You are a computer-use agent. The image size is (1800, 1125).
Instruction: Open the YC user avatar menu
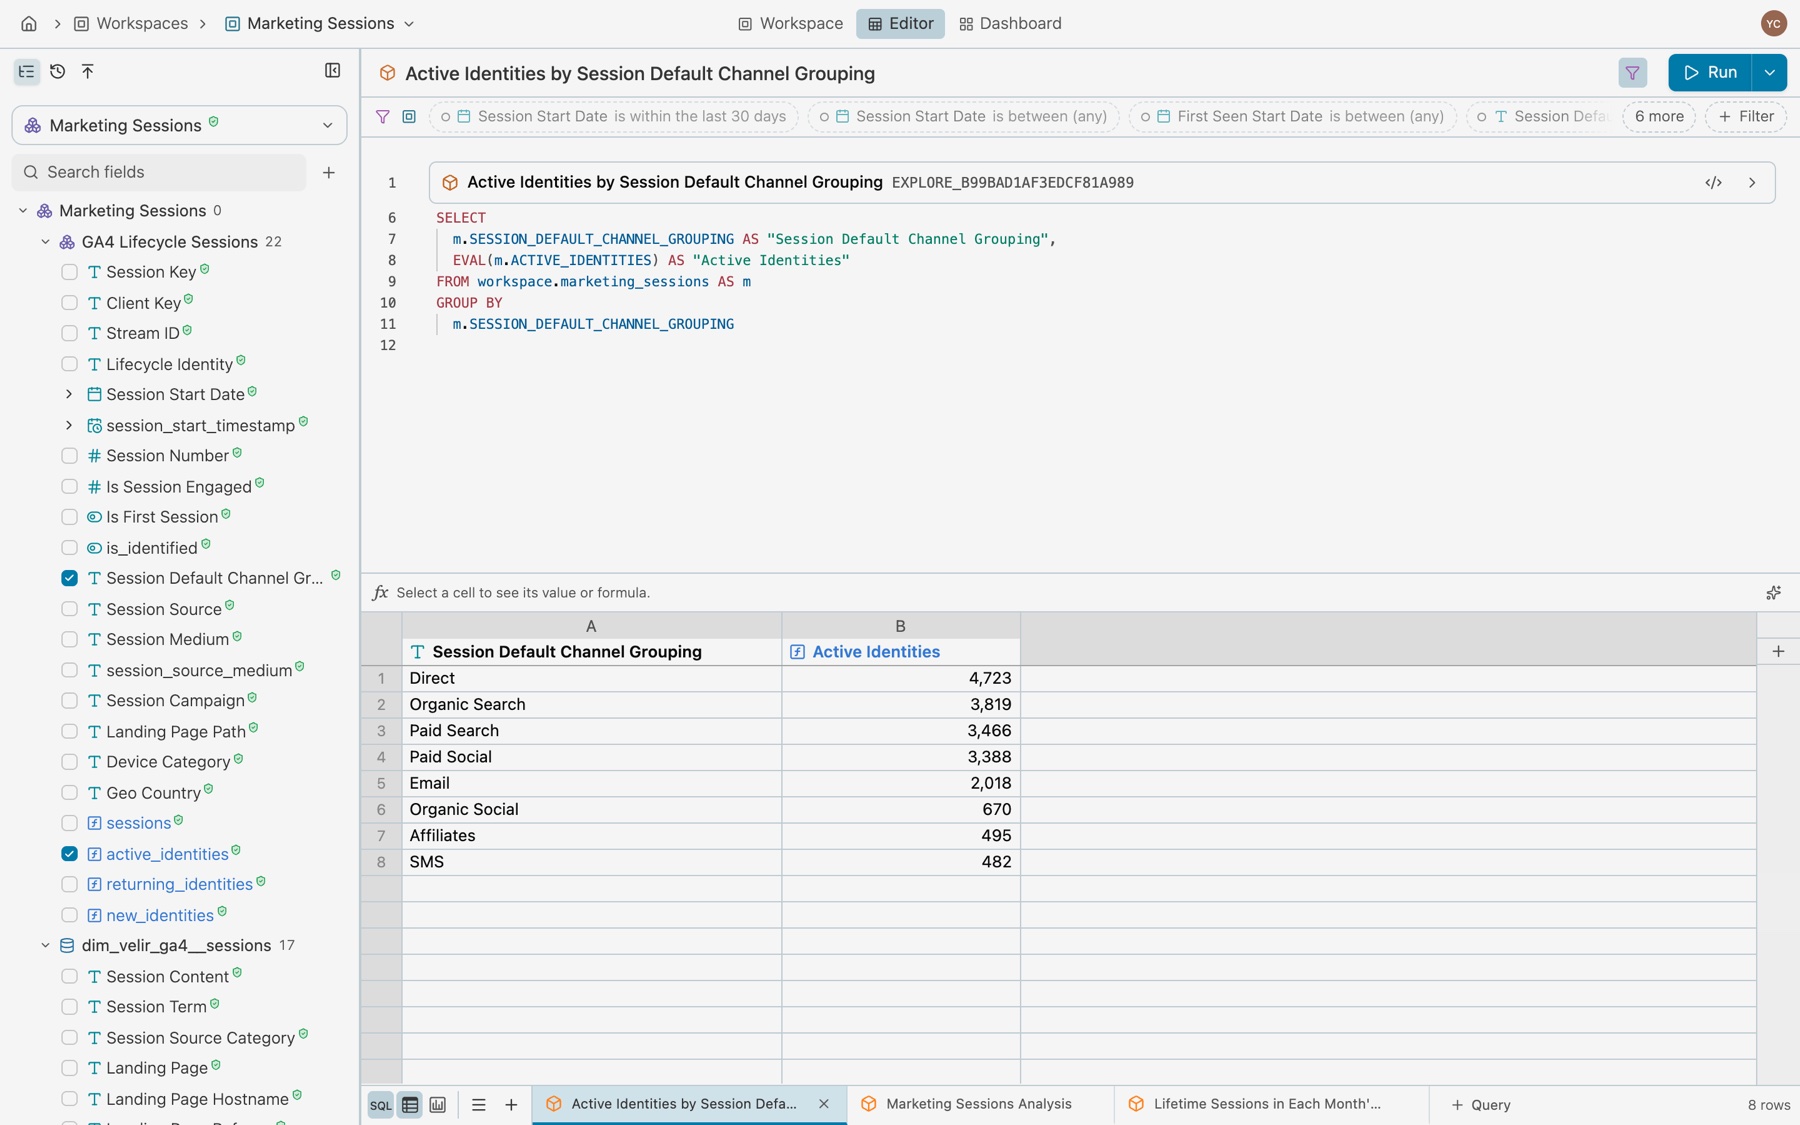coord(1773,23)
